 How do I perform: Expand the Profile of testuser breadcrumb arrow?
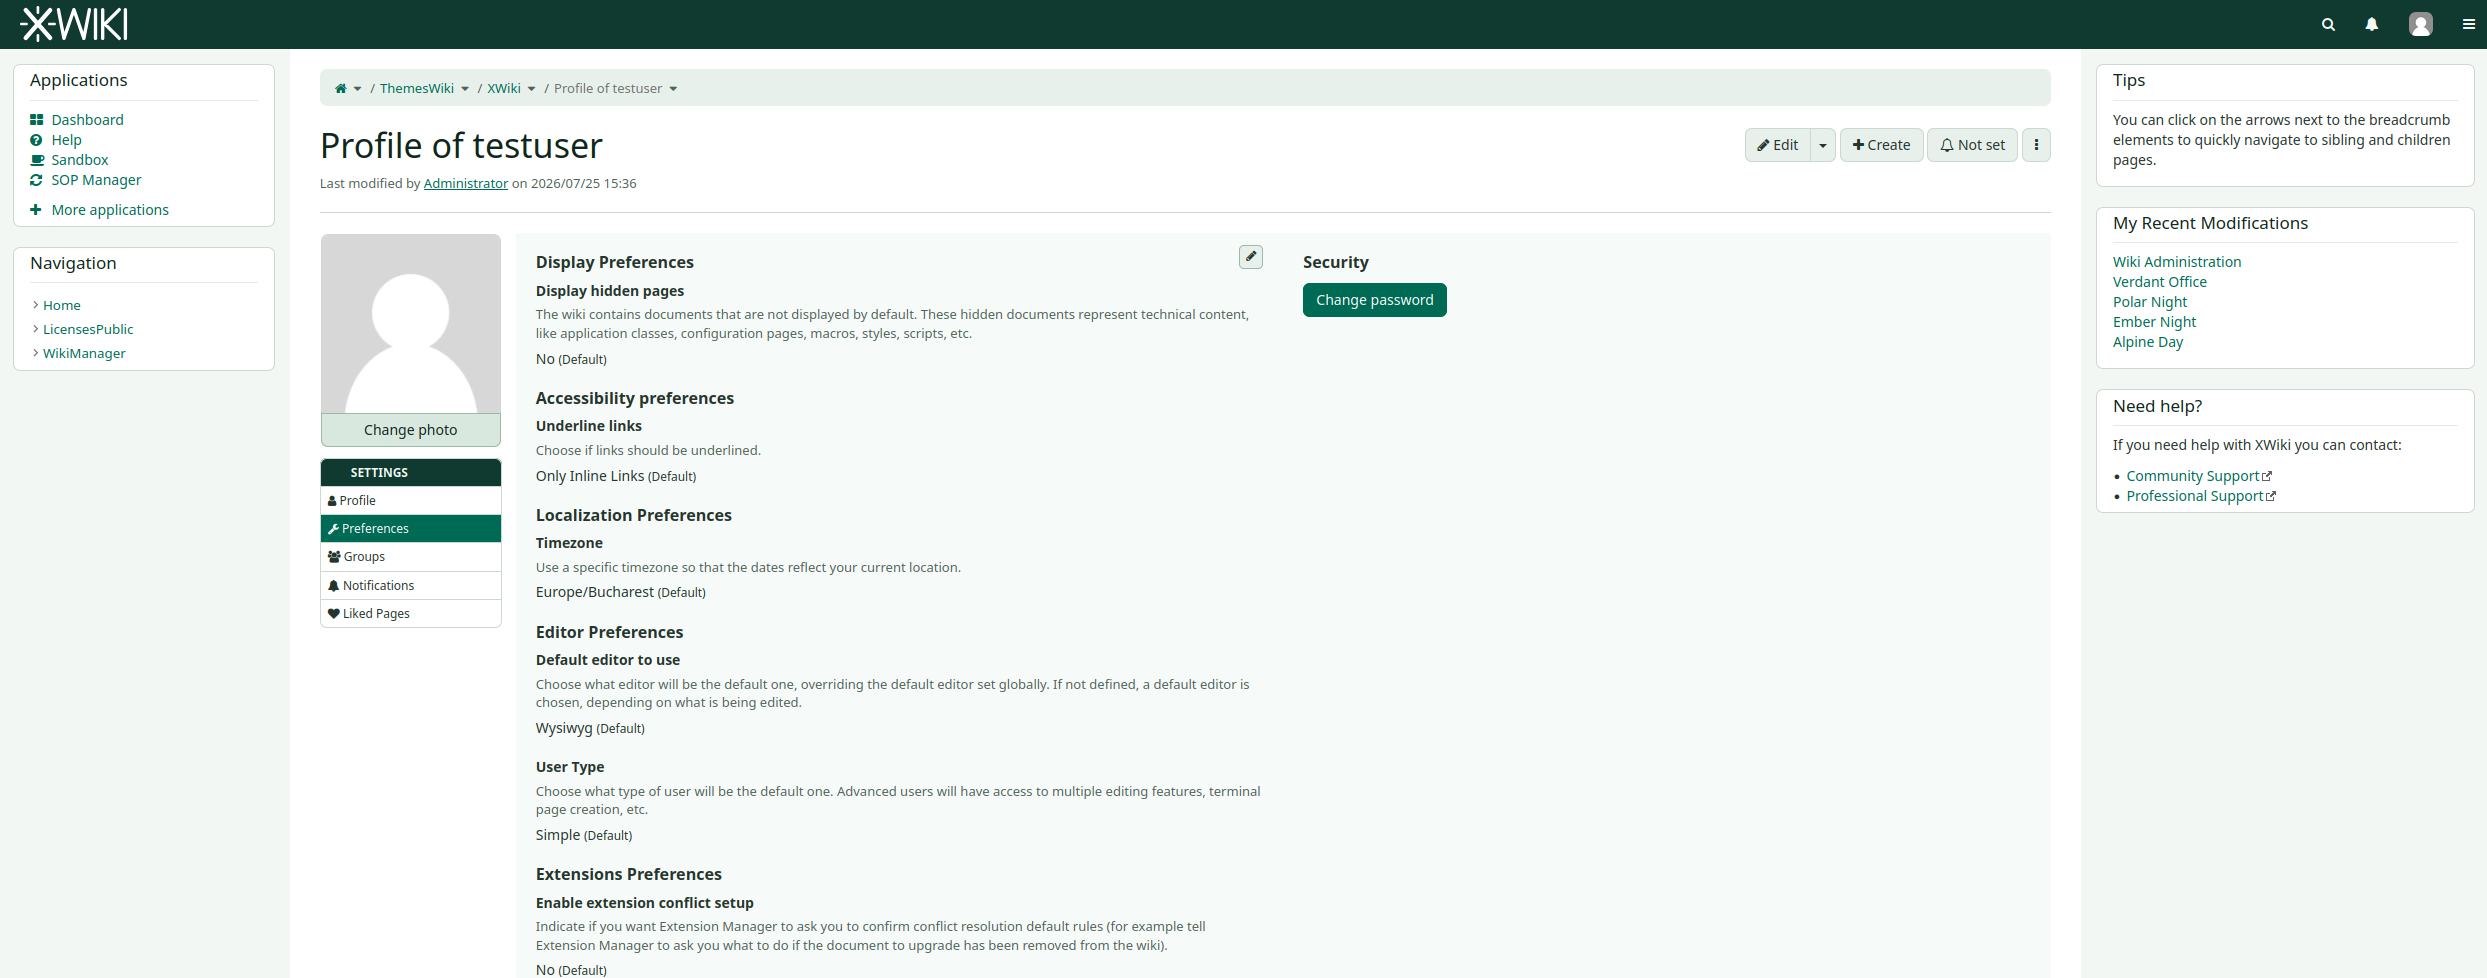click(x=673, y=89)
